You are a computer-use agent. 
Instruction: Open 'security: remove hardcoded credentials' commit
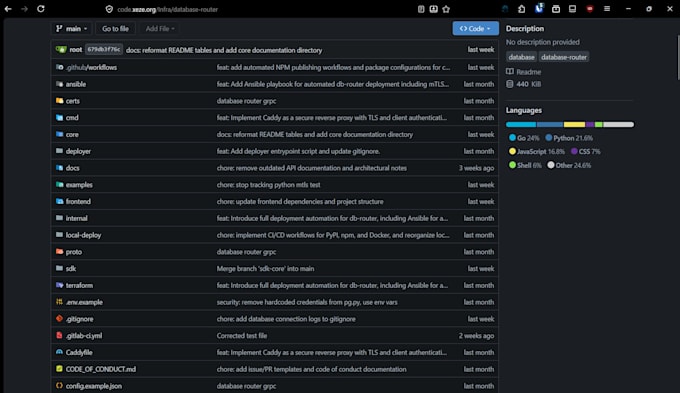(x=307, y=302)
